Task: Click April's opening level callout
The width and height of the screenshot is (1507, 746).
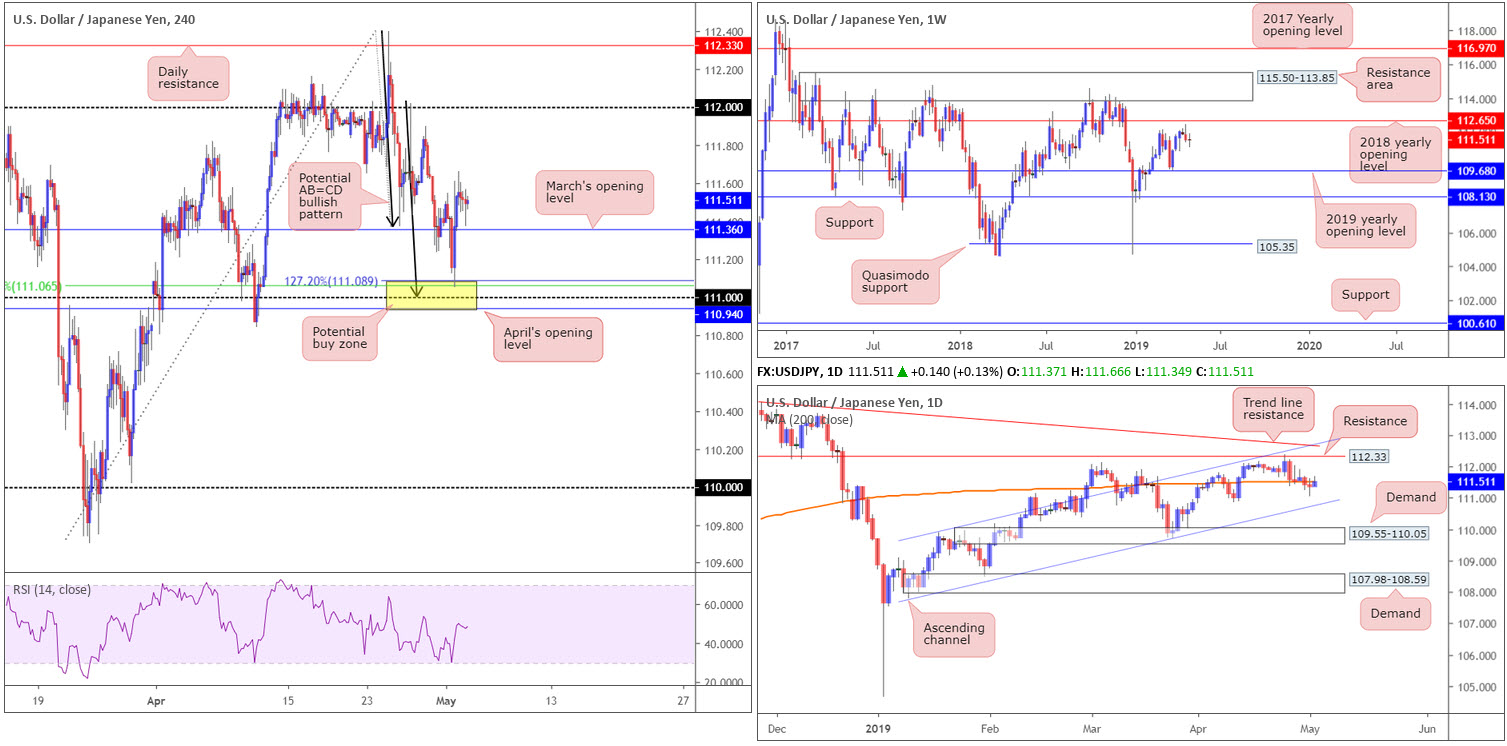Action: (545, 340)
